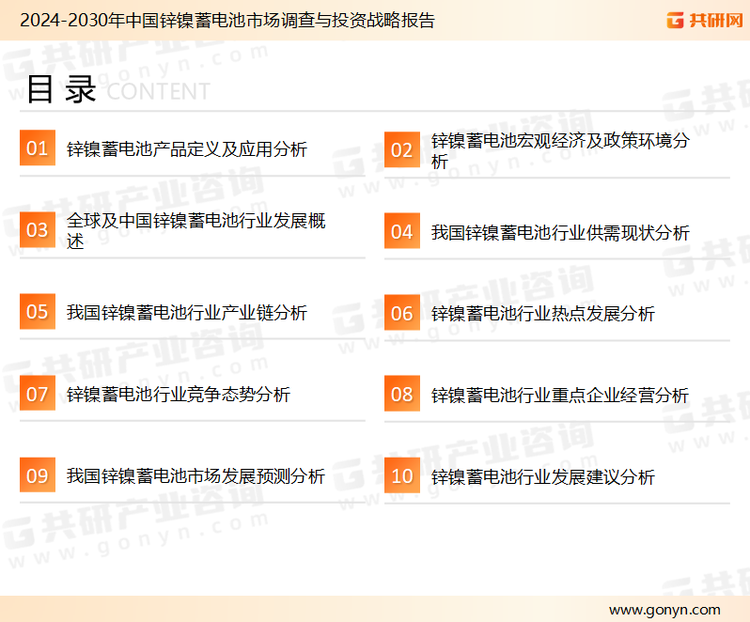Select 我国锌镍蓄电池行业产业链分析 entry
This screenshot has width=750, height=622.
coord(186,313)
